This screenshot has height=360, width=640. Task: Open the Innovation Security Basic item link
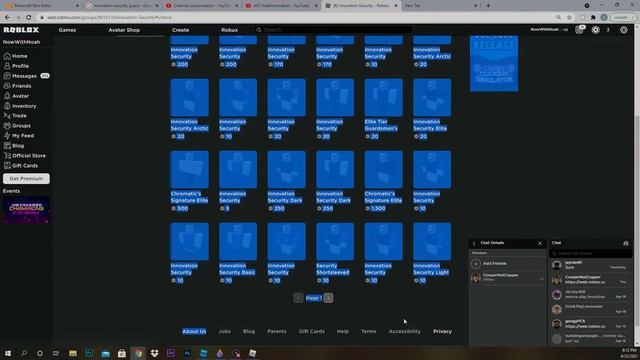point(237,269)
